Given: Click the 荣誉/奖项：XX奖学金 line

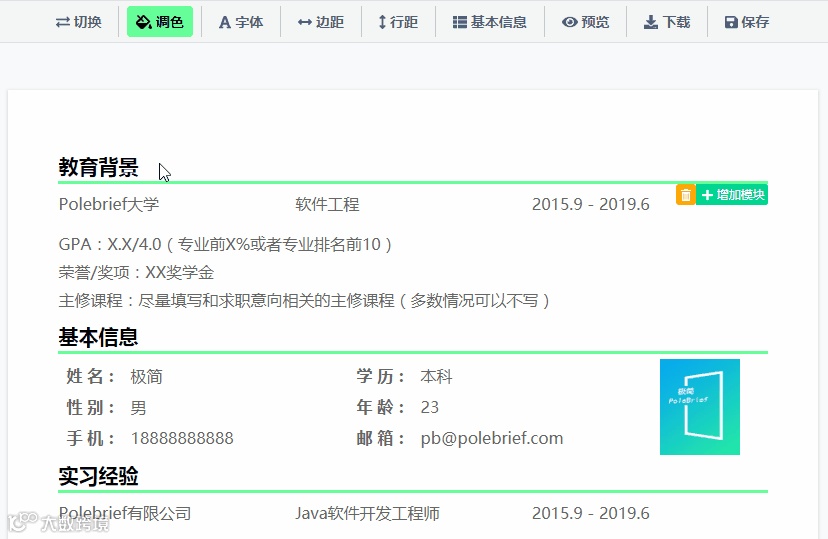Looking at the screenshot, I should (x=136, y=272).
